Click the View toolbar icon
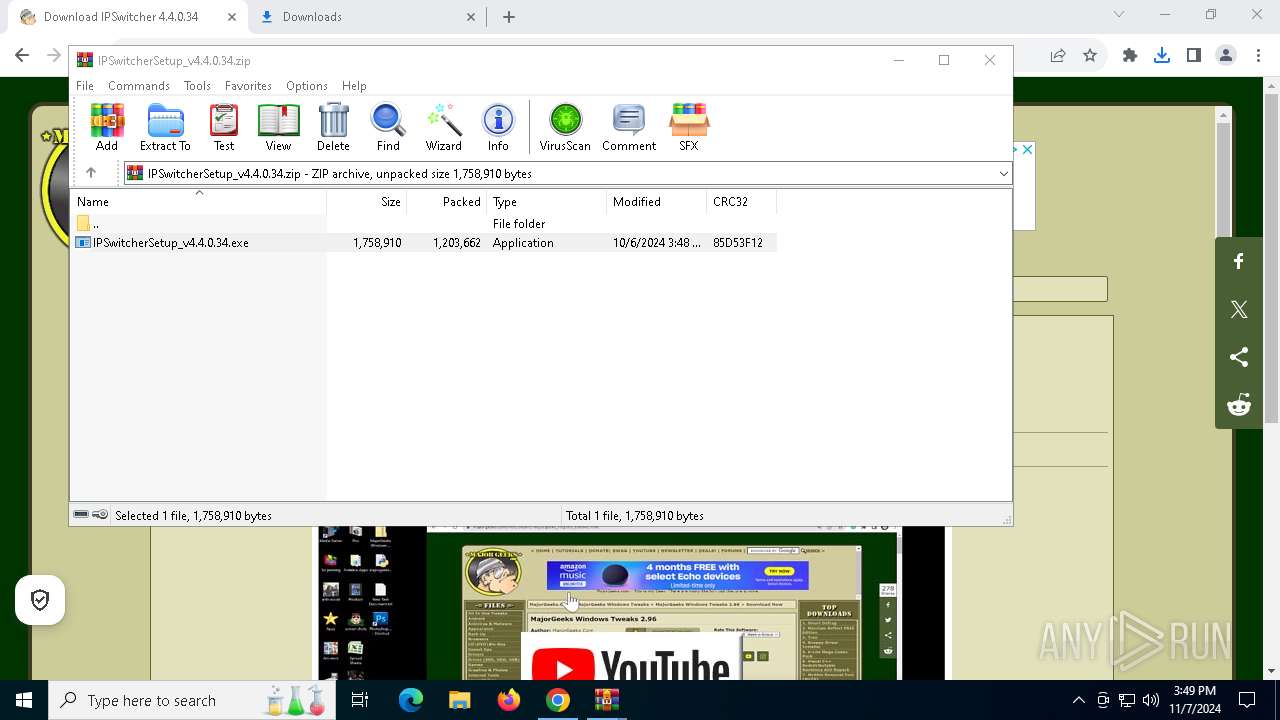The height and width of the screenshot is (720, 1280). pyautogui.click(x=278, y=127)
